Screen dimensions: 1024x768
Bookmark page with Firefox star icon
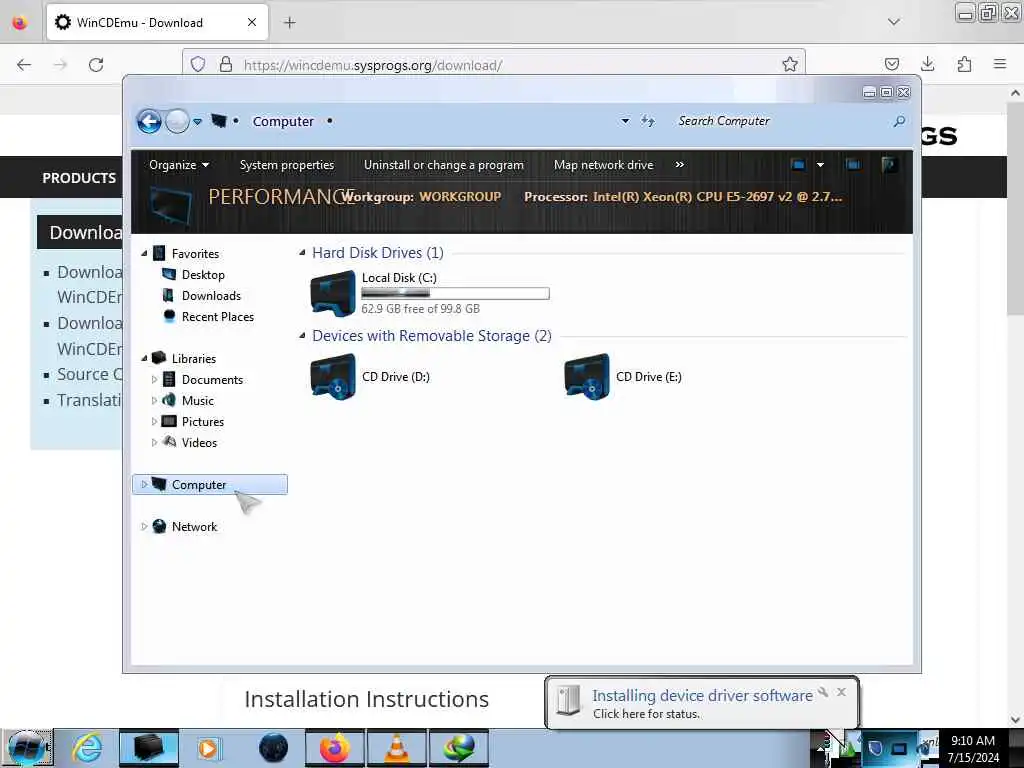[x=790, y=64]
